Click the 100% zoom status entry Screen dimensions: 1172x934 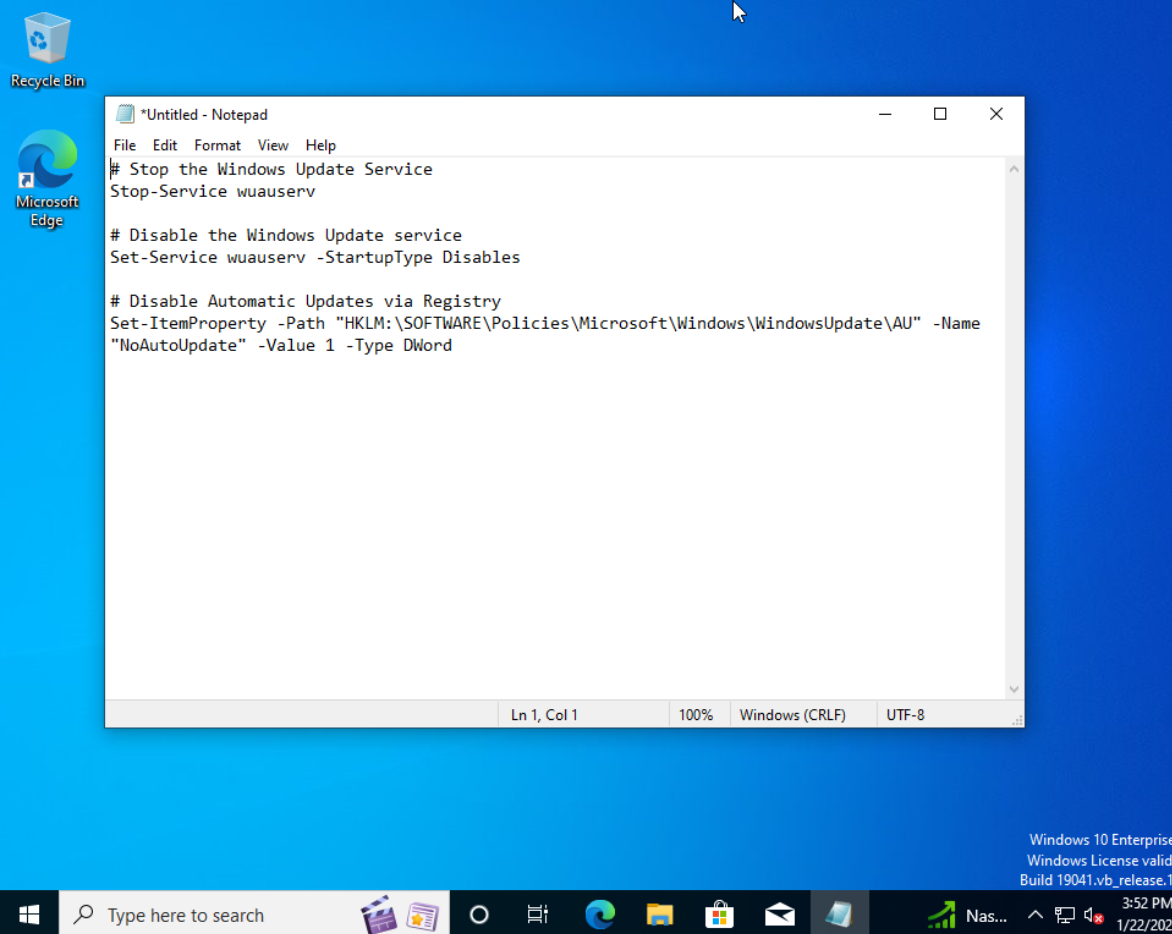(x=696, y=715)
